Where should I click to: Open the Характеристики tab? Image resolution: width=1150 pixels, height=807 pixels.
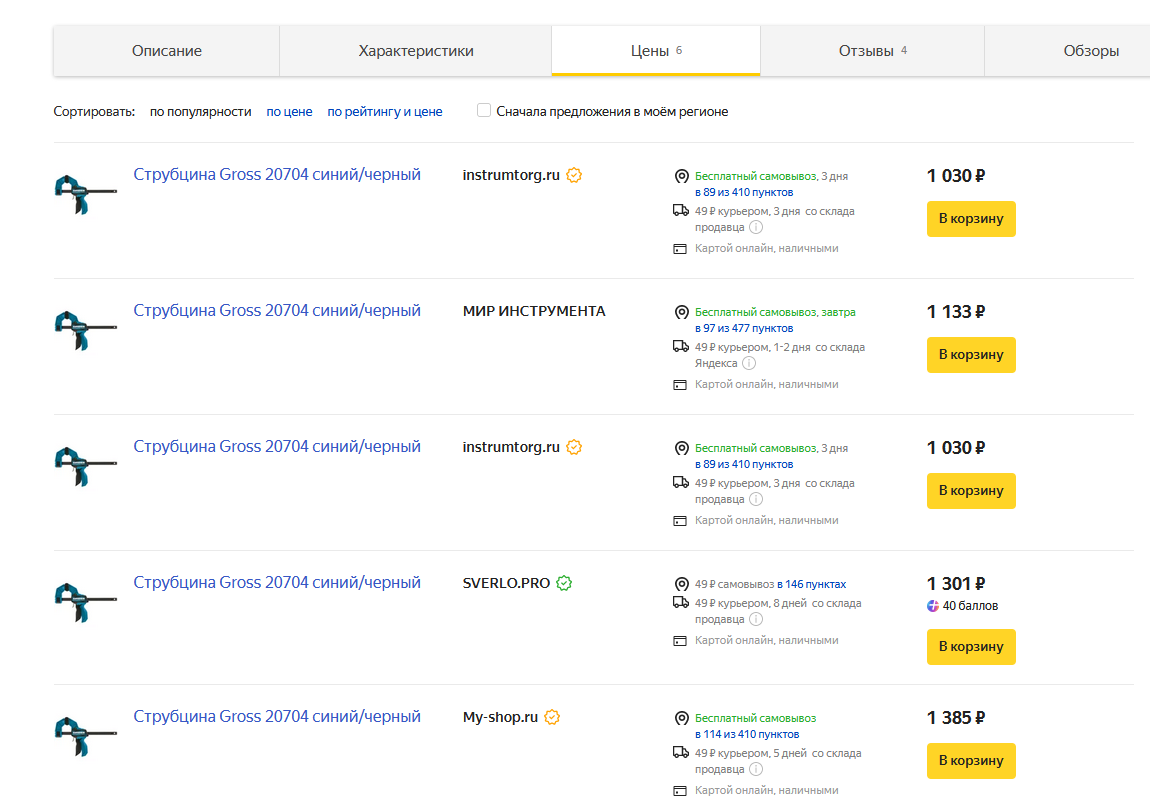coord(416,51)
